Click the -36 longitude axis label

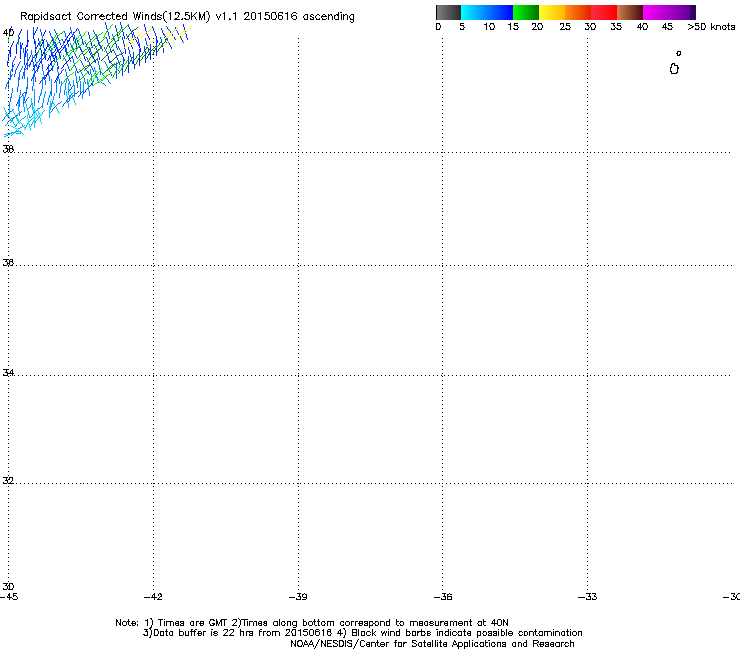tap(443, 597)
